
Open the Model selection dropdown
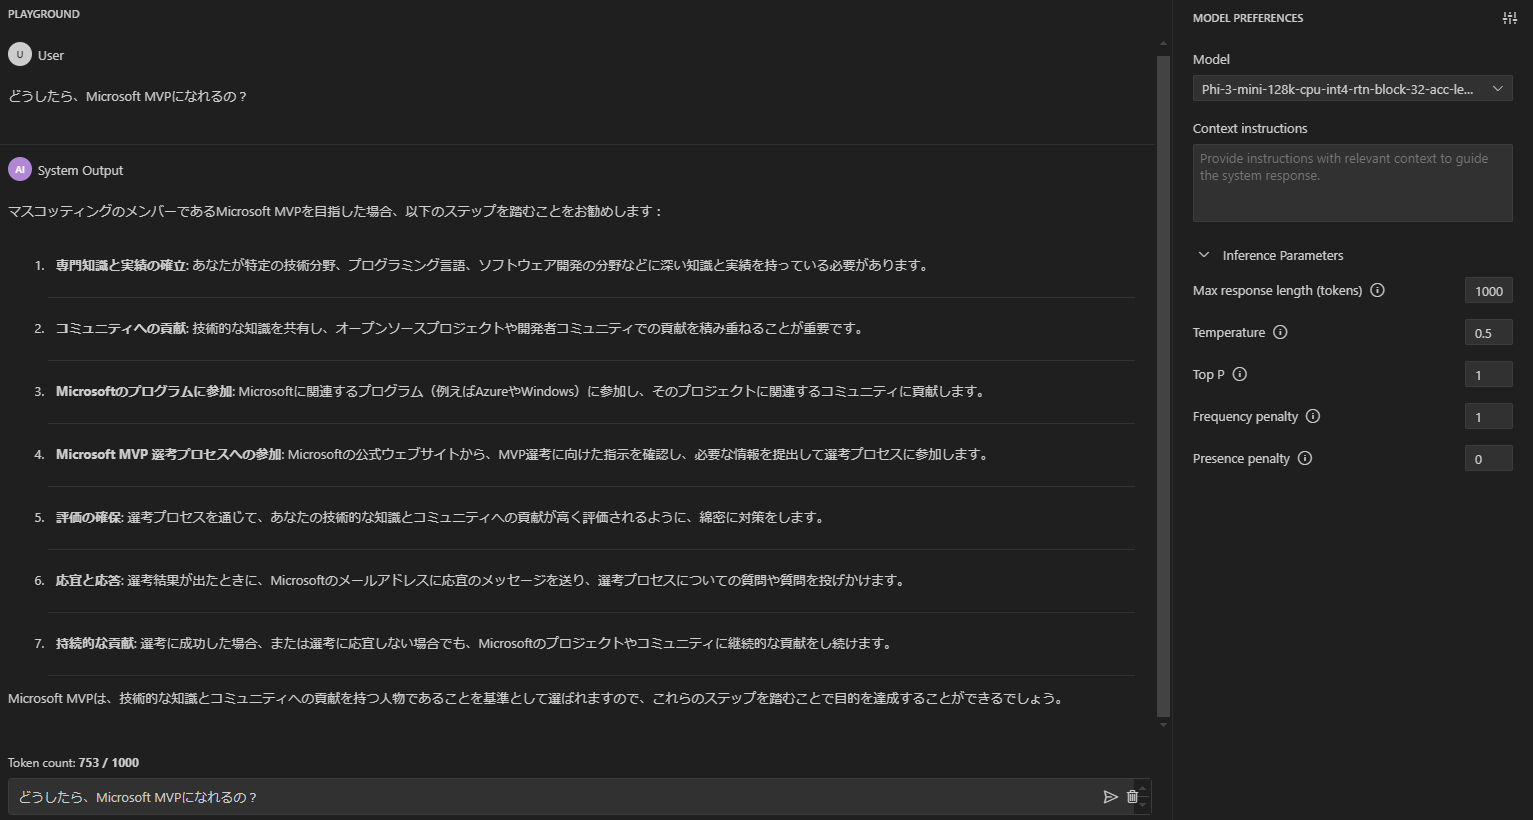1352,88
